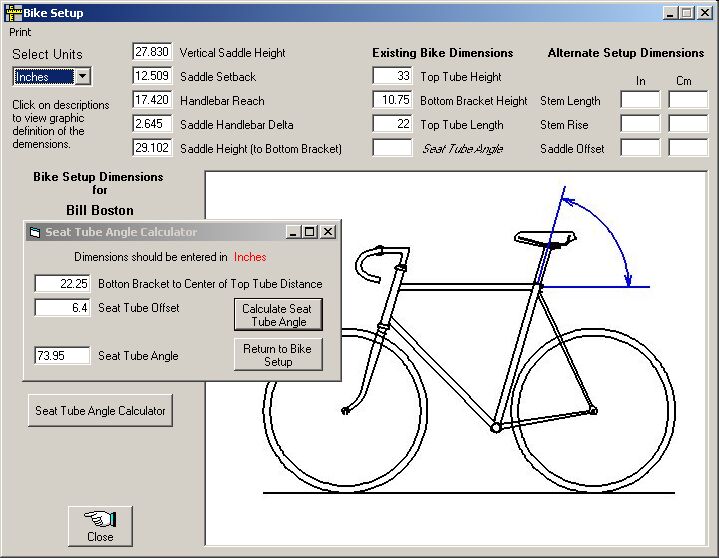Click the Saddle Handlebar Delta value field
This screenshot has width=719, height=558.
click(x=152, y=124)
